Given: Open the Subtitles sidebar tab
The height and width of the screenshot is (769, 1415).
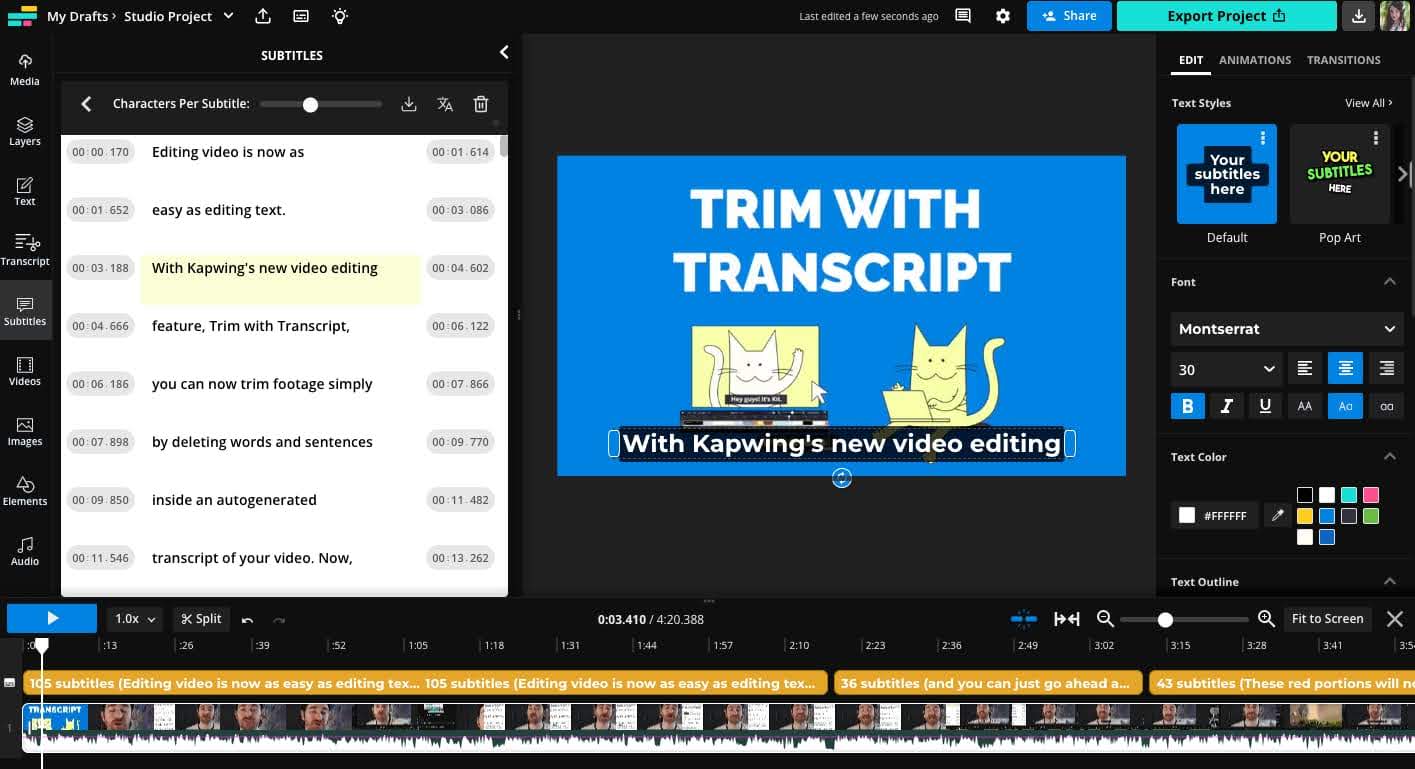Looking at the screenshot, I should [x=25, y=310].
